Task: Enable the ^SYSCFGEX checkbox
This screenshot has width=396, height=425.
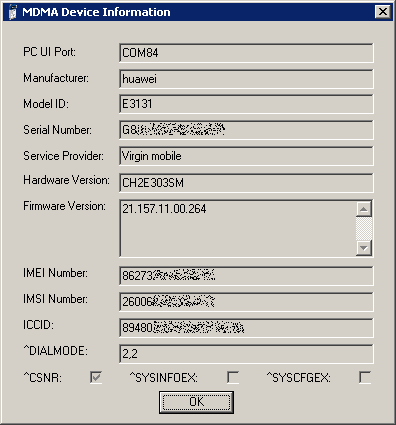Action: tap(365, 377)
